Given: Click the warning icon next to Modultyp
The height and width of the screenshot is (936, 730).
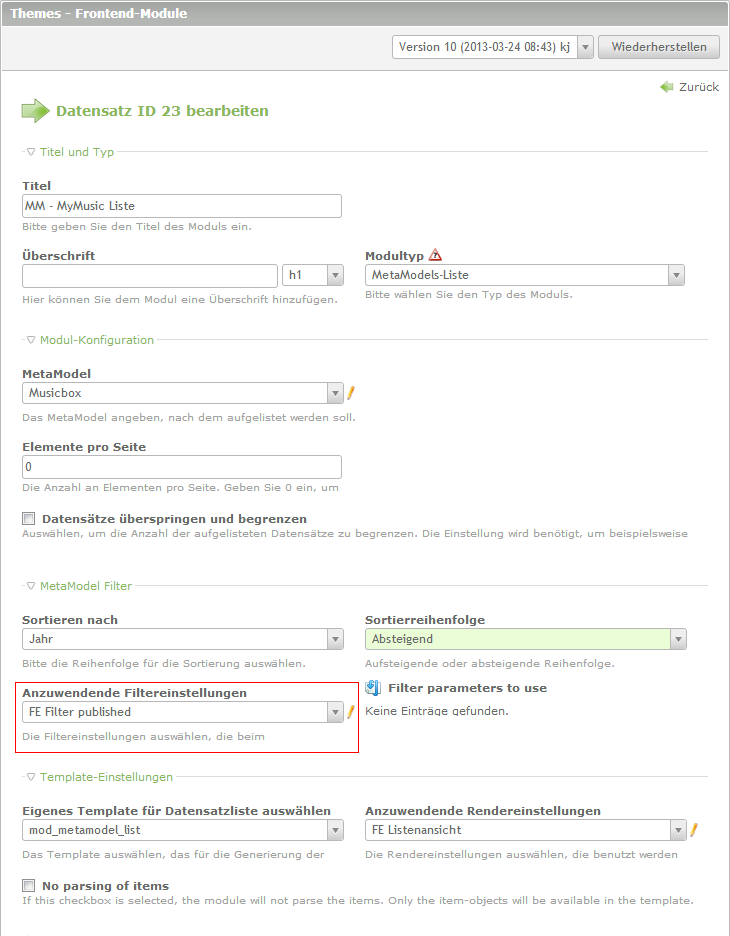Looking at the screenshot, I should pyautogui.click(x=435, y=255).
